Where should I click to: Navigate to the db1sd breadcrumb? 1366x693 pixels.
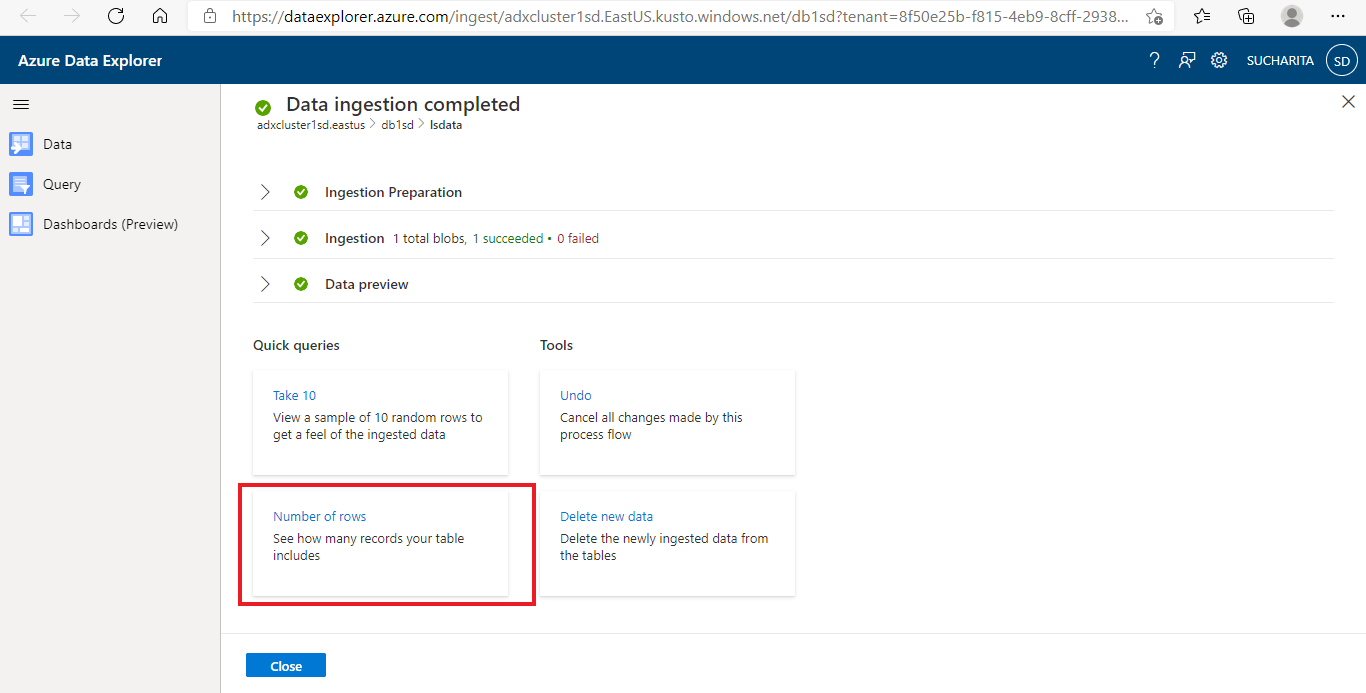coord(396,124)
